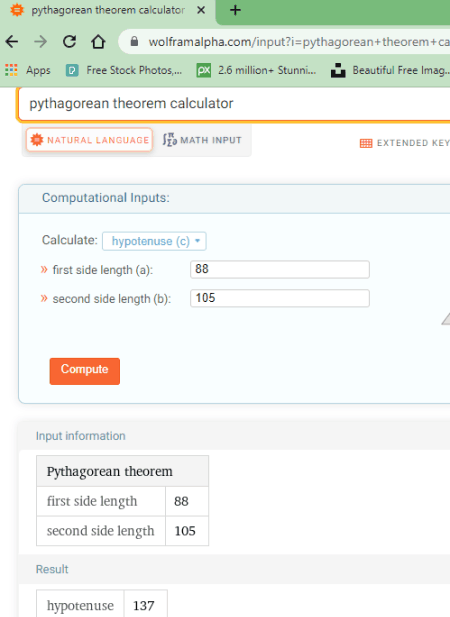Click the browser back arrow
This screenshot has height=617, width=450.
[x=12, y=41]
